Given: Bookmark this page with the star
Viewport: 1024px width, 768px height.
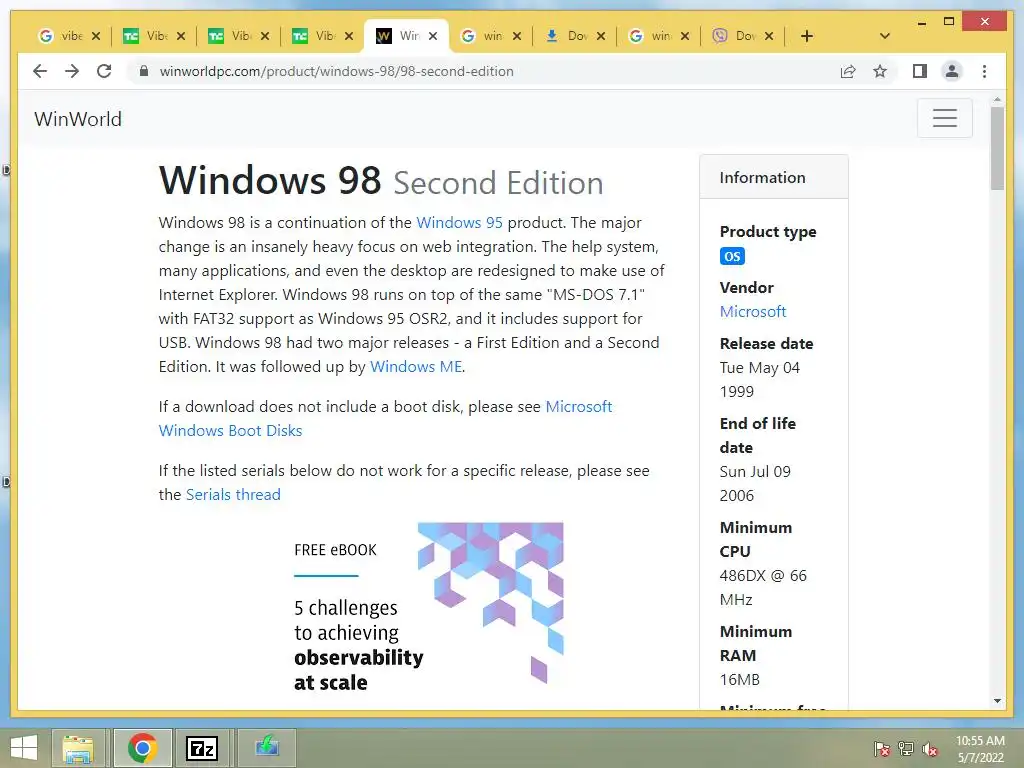Looking at the screenshot, I should (x=880, y=71).
